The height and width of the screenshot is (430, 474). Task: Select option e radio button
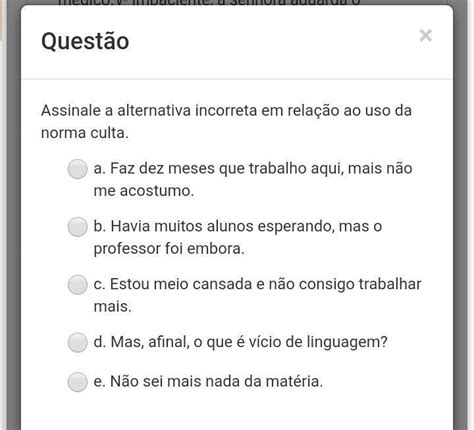(77, 382)
